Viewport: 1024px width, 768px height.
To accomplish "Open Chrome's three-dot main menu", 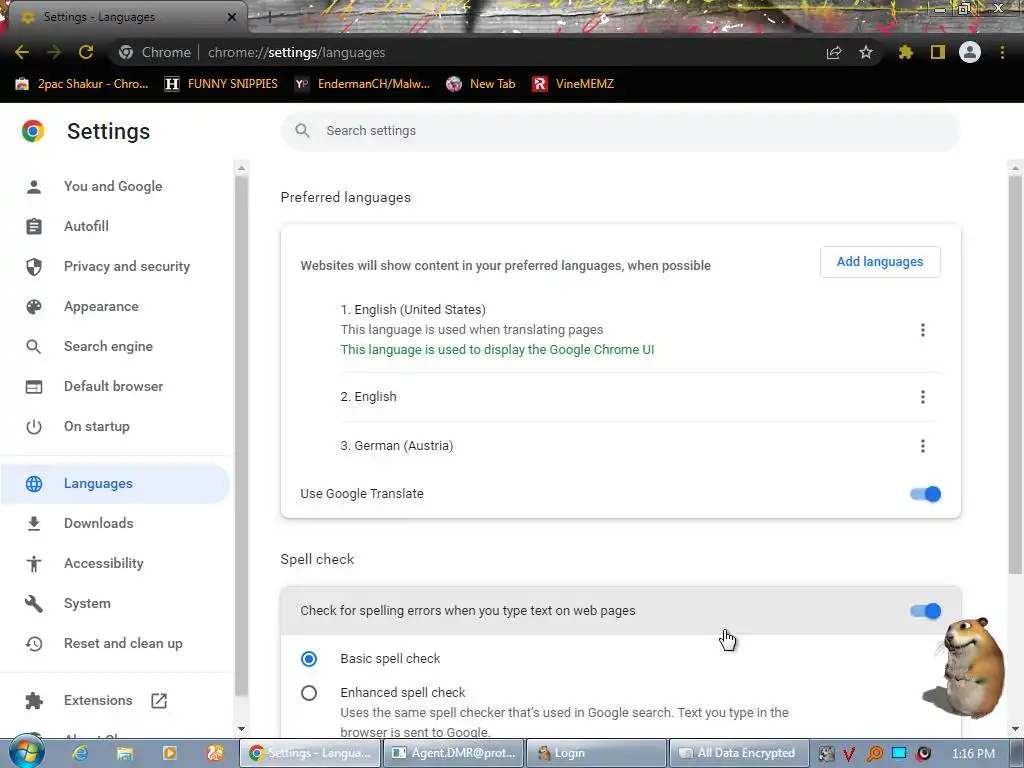I will coord(1002,52).
